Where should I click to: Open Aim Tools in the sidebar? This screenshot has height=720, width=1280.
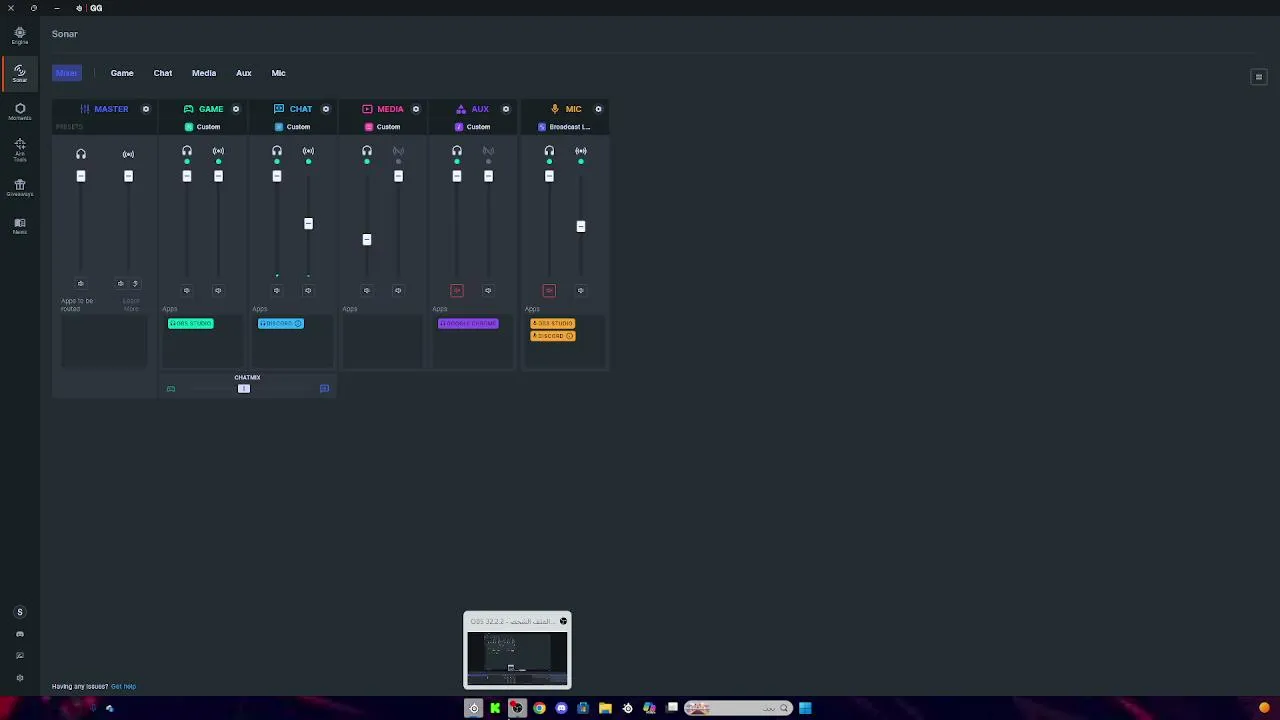point(19,150)
